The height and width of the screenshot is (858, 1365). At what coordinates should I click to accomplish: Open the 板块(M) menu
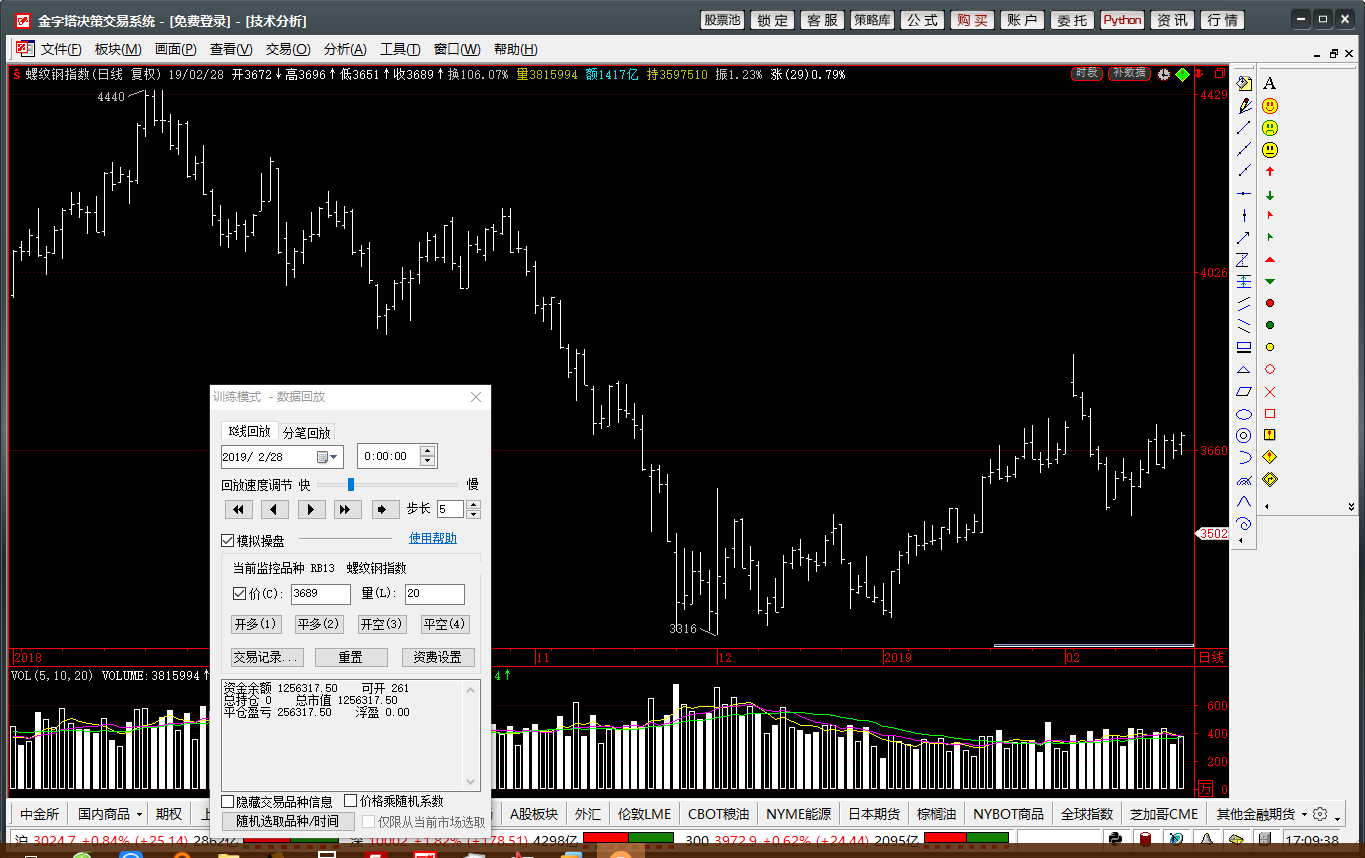pyautogui.click(x=118, y=49)
